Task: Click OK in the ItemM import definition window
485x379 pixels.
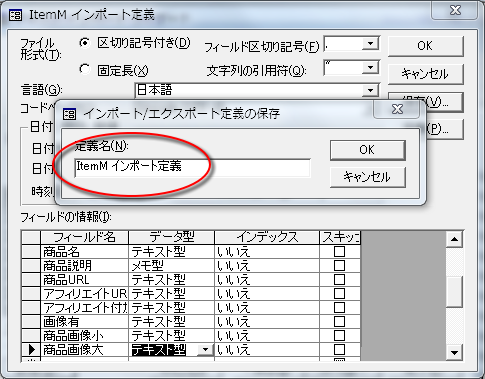Action: (425, 46)
